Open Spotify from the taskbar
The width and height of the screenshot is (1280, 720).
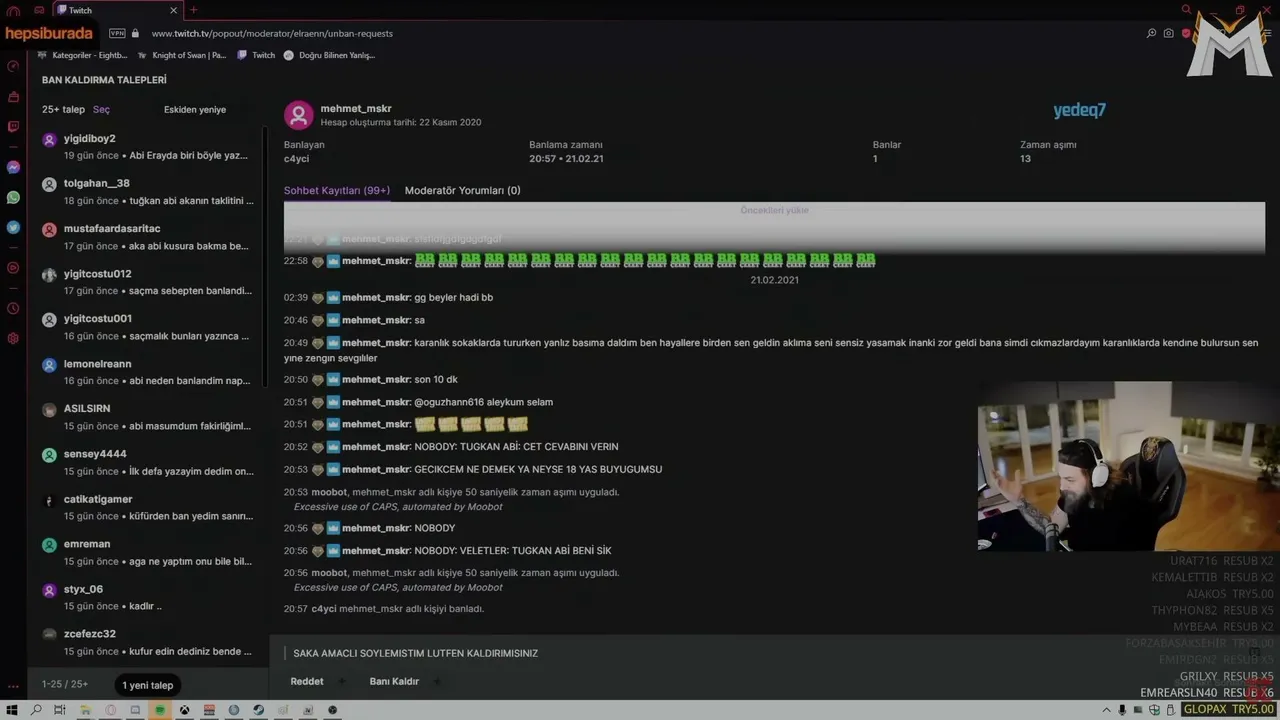coord(159,710)
